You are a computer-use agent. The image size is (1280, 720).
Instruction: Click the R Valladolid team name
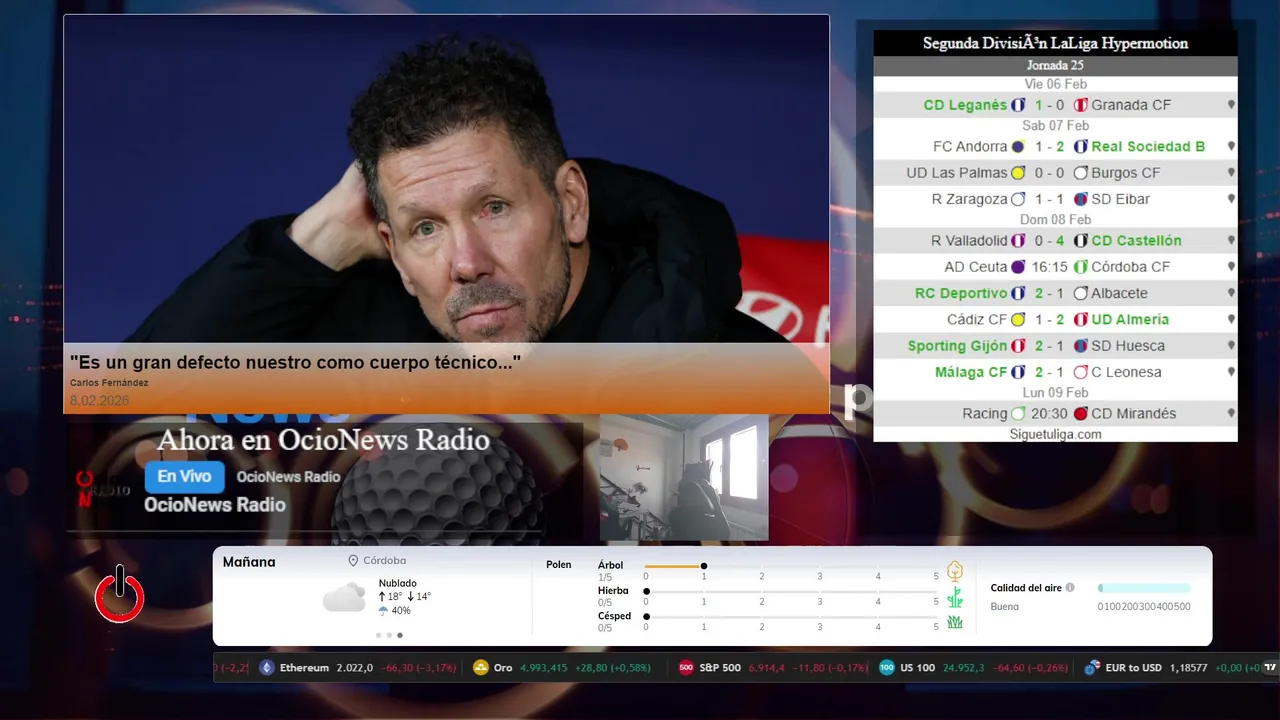click(x=969, y=241)
